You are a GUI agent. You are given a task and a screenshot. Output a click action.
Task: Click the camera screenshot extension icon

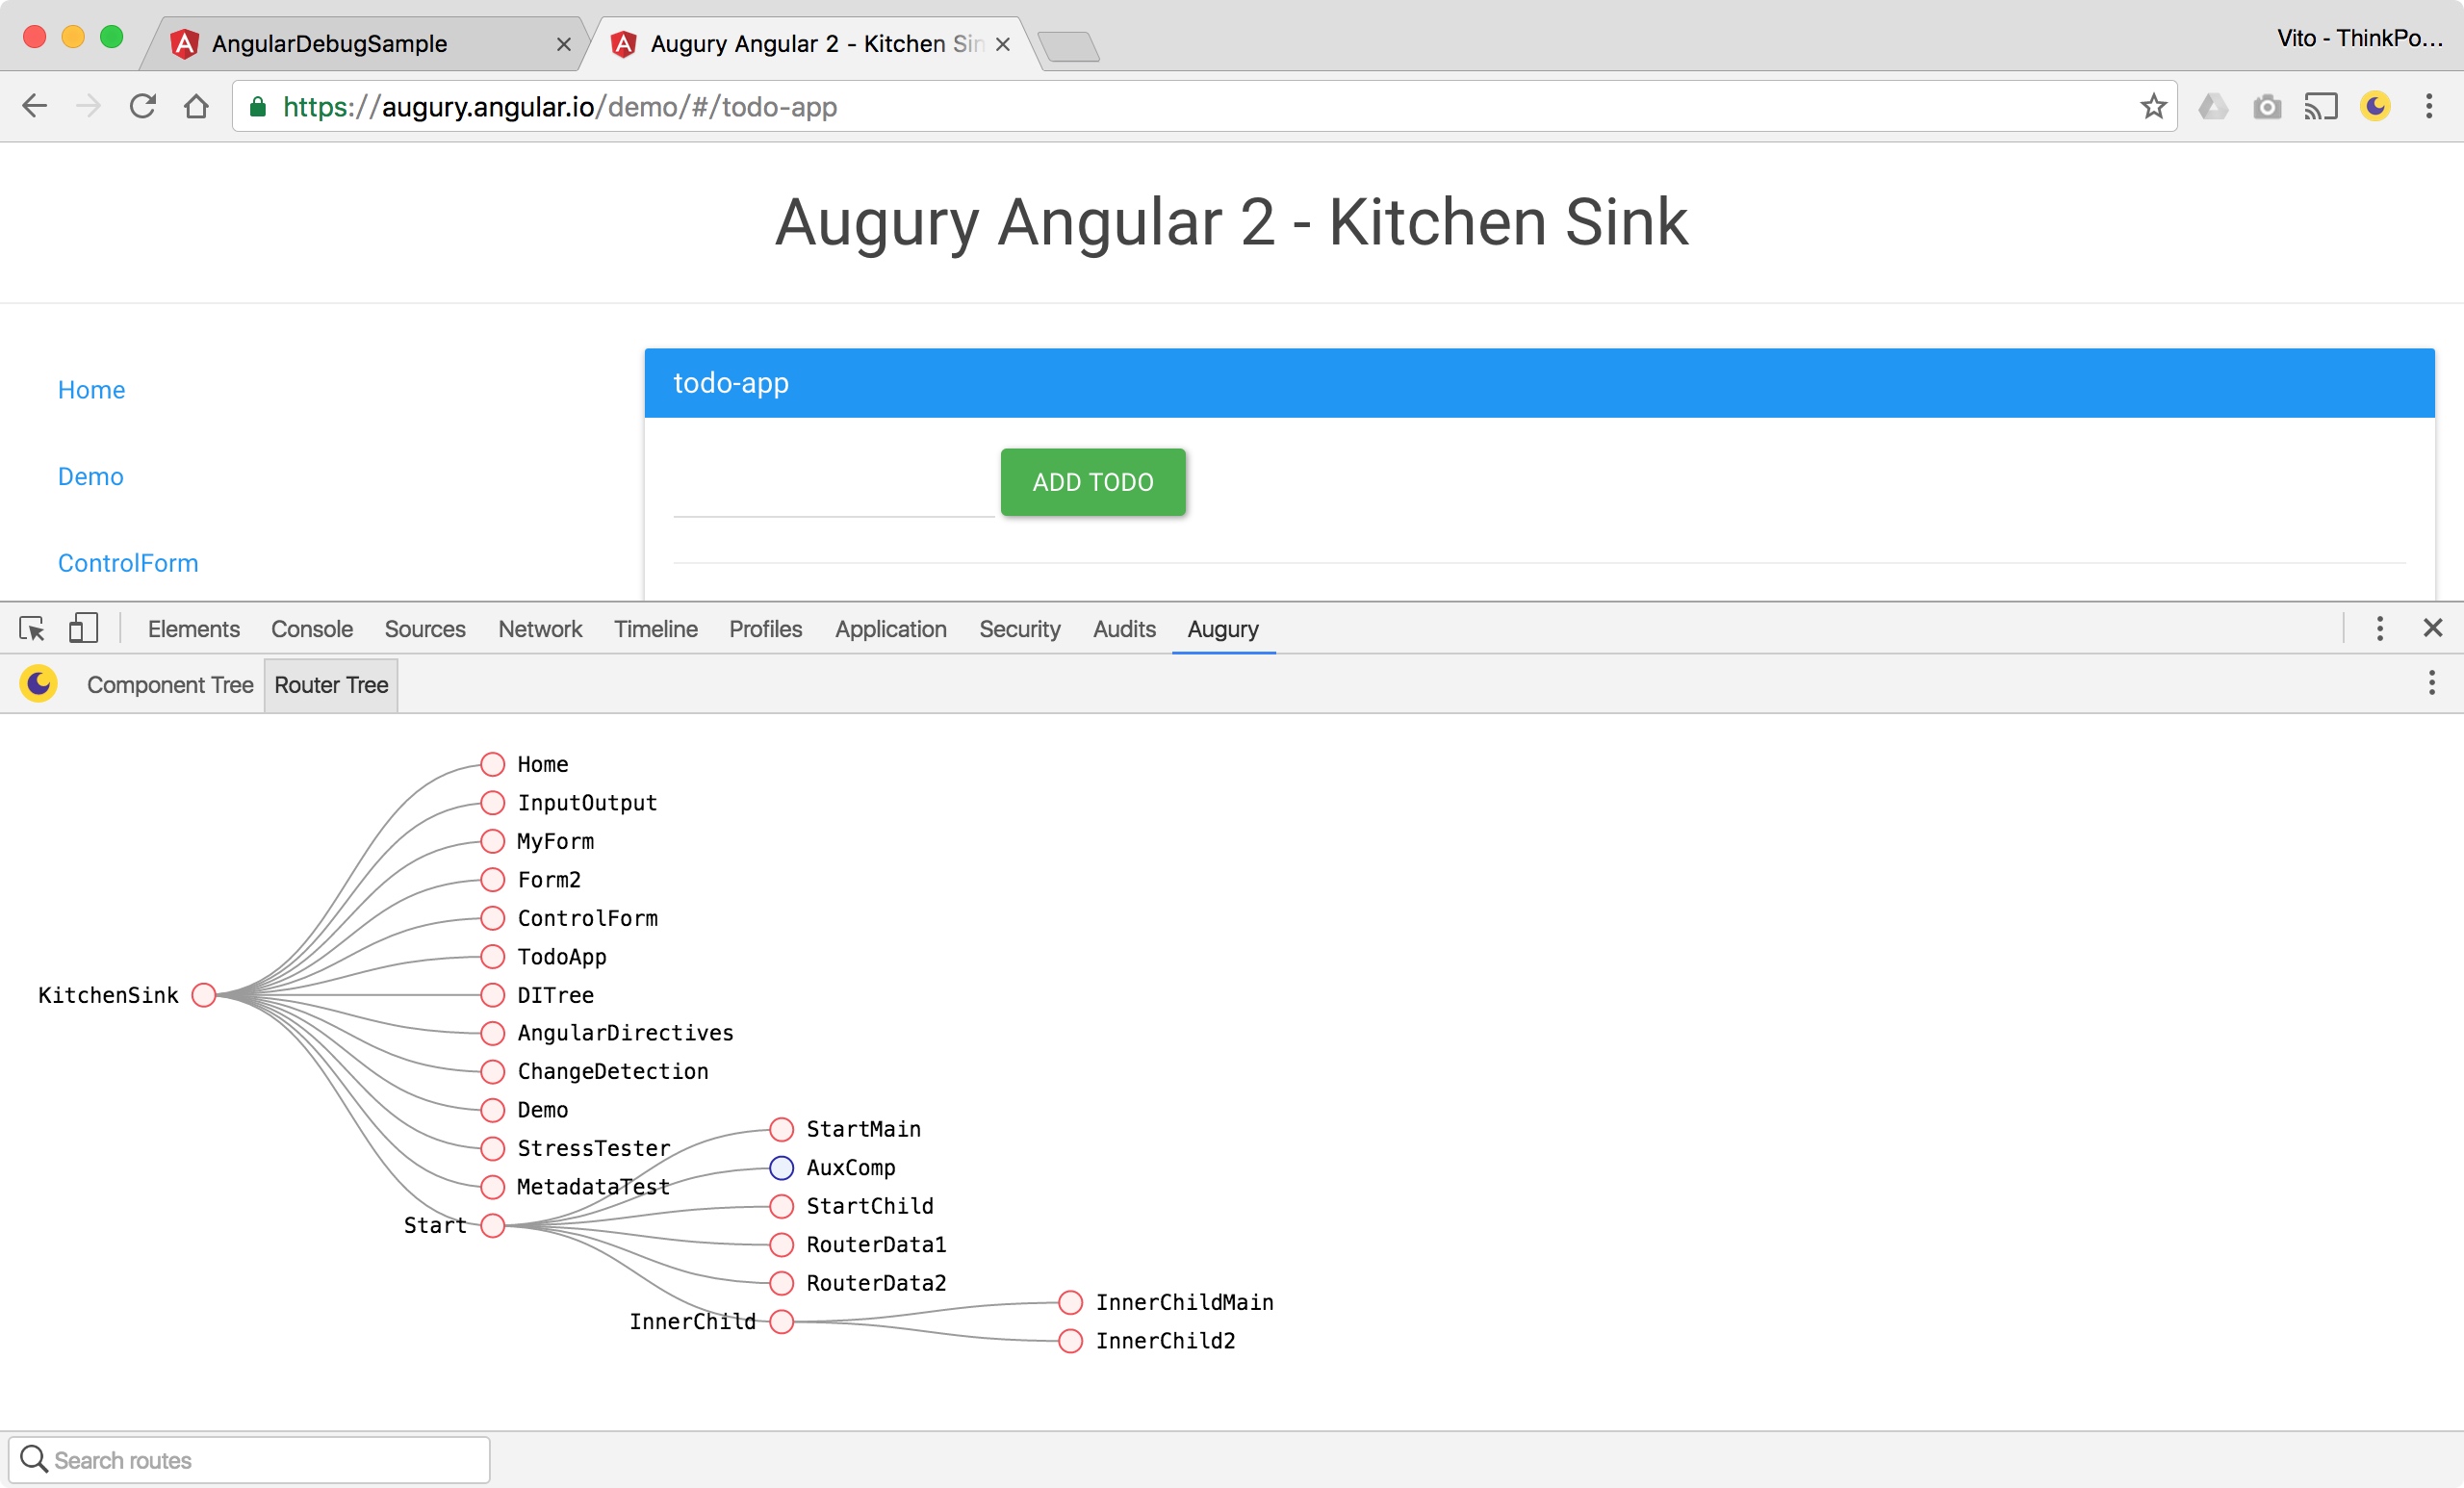(2267, 106)
